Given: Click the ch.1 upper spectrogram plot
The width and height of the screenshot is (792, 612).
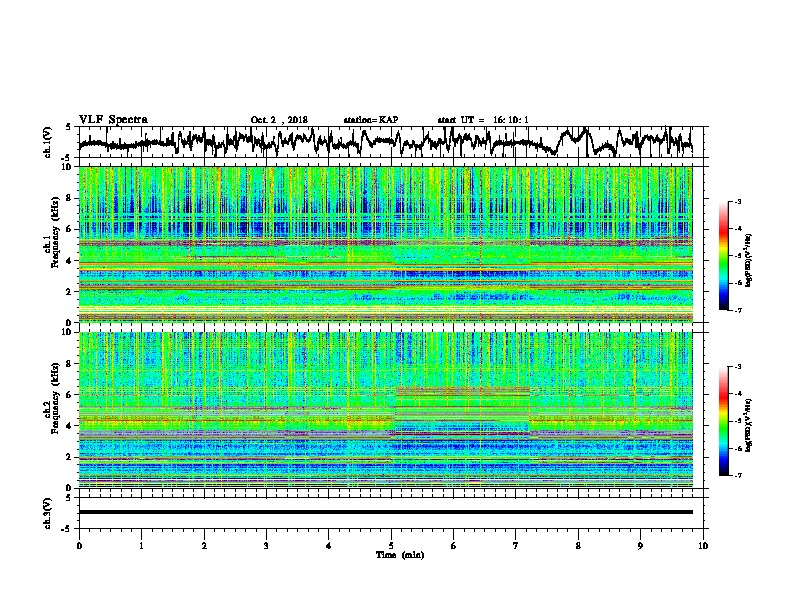Looking at the screenshot, I should click(385, 244).
